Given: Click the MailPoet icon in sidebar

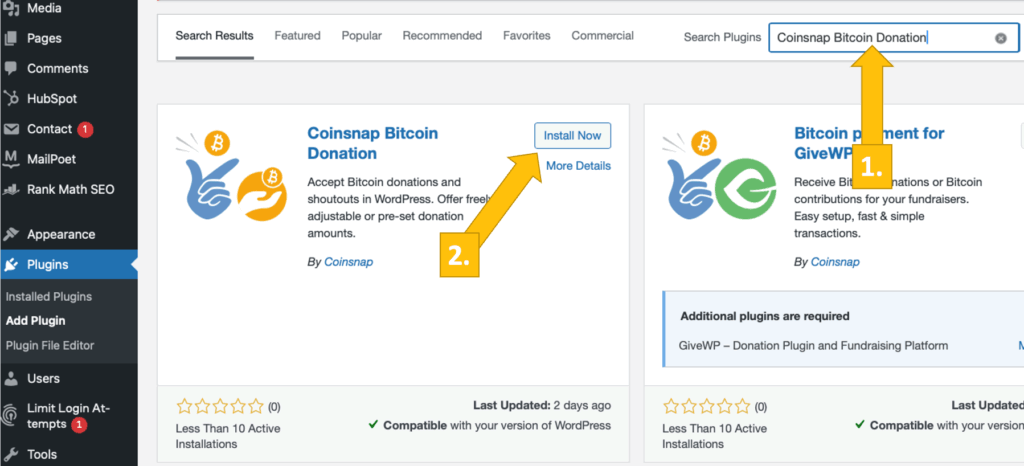Looking at the screenshot, I should pos(12,159).
